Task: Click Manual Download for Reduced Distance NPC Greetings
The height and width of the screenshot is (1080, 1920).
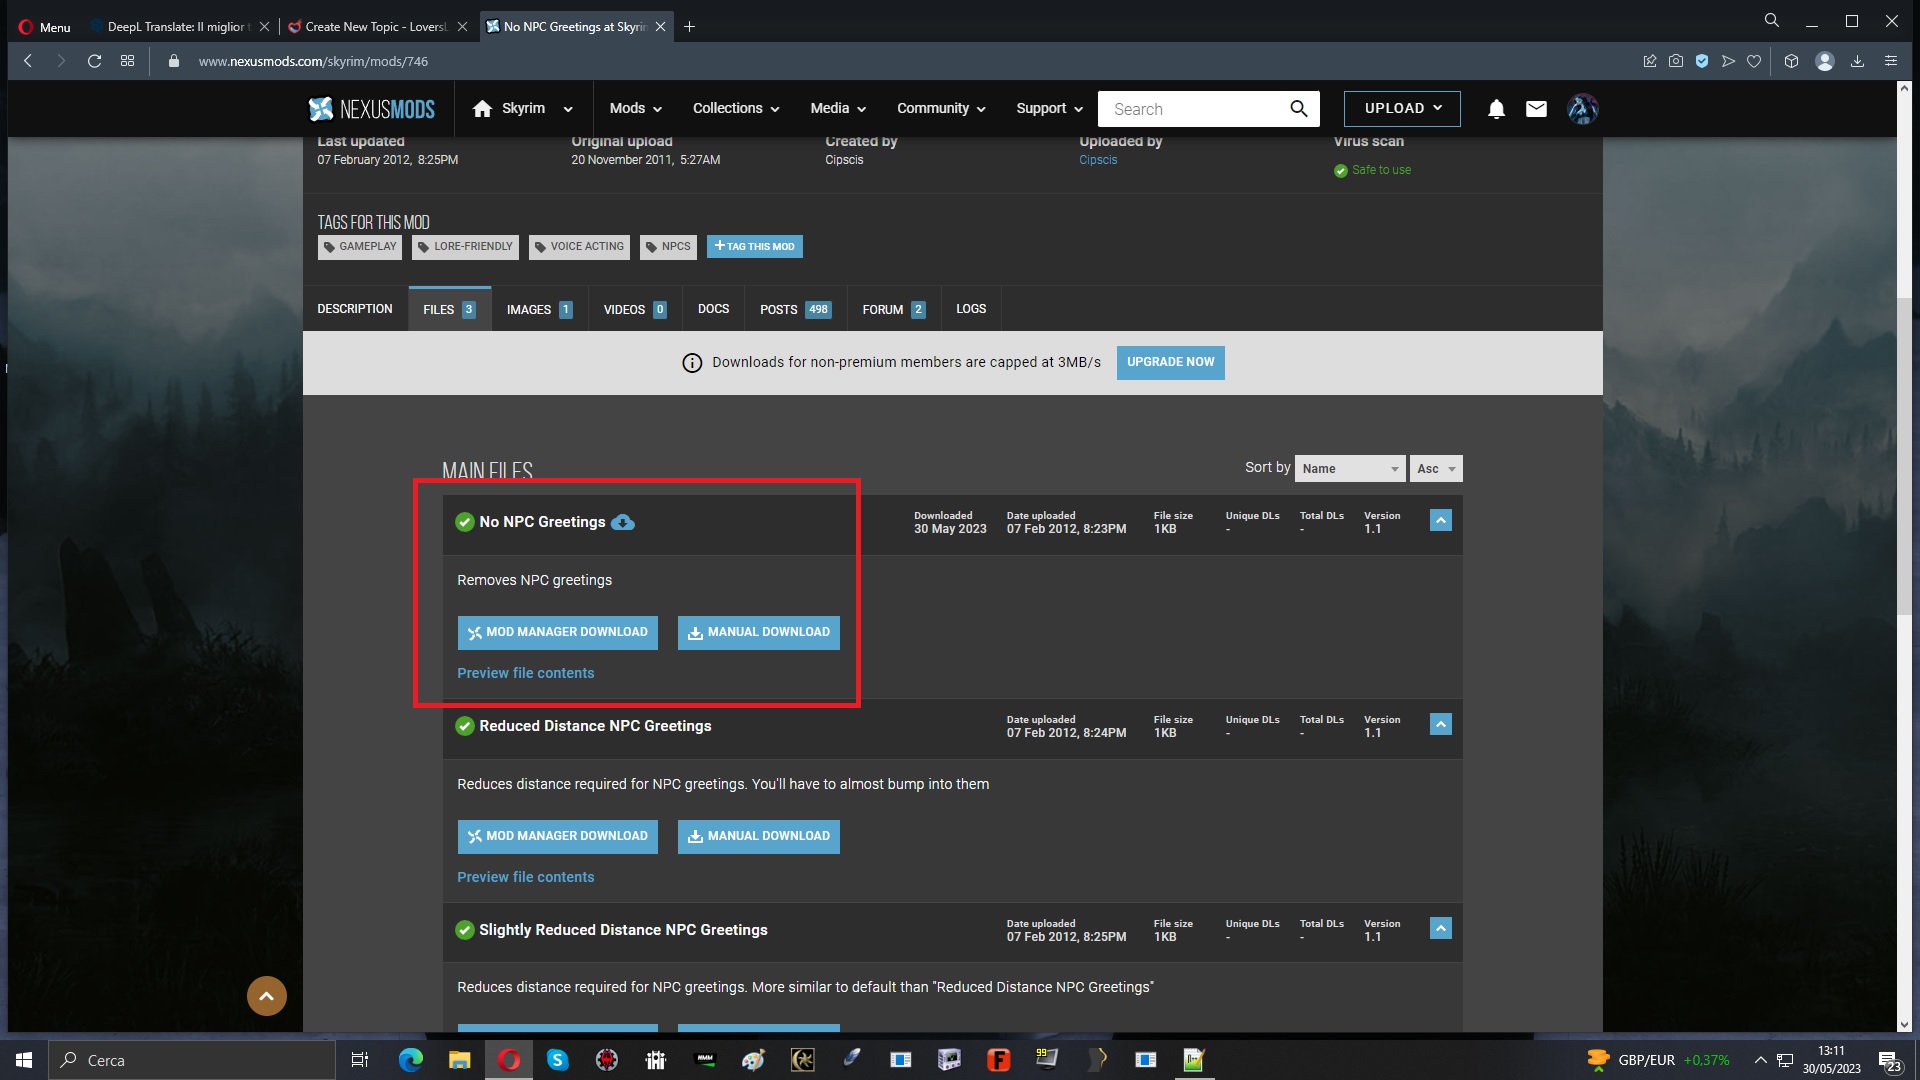Action: [x=758, y=836]
